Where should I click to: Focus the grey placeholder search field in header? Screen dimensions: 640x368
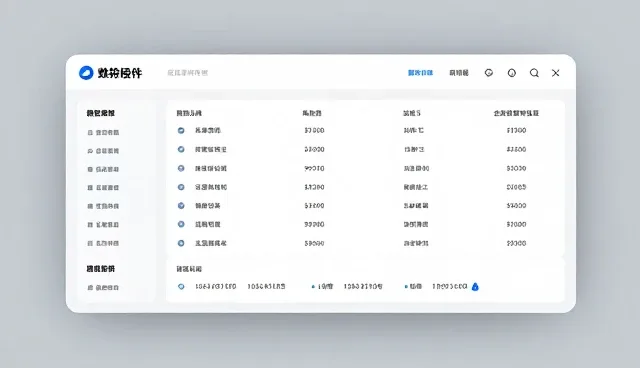point(187,73)
